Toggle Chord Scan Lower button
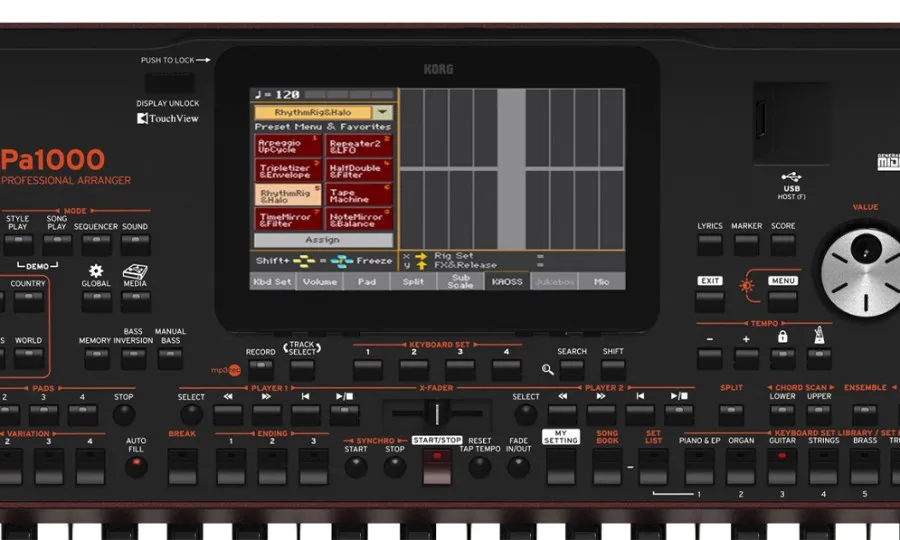The image size is (900, 540). pyautogui.click(x=782, y=414)
